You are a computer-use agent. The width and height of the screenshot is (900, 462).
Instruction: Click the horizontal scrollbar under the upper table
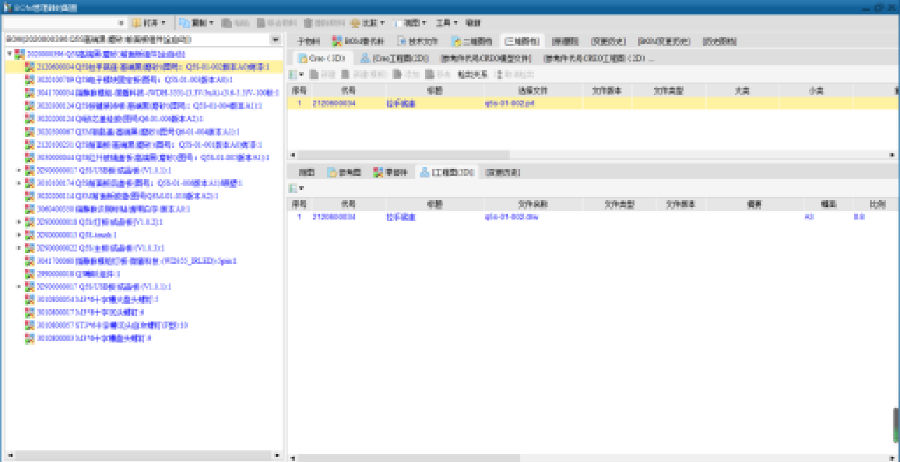click(588, 155)
